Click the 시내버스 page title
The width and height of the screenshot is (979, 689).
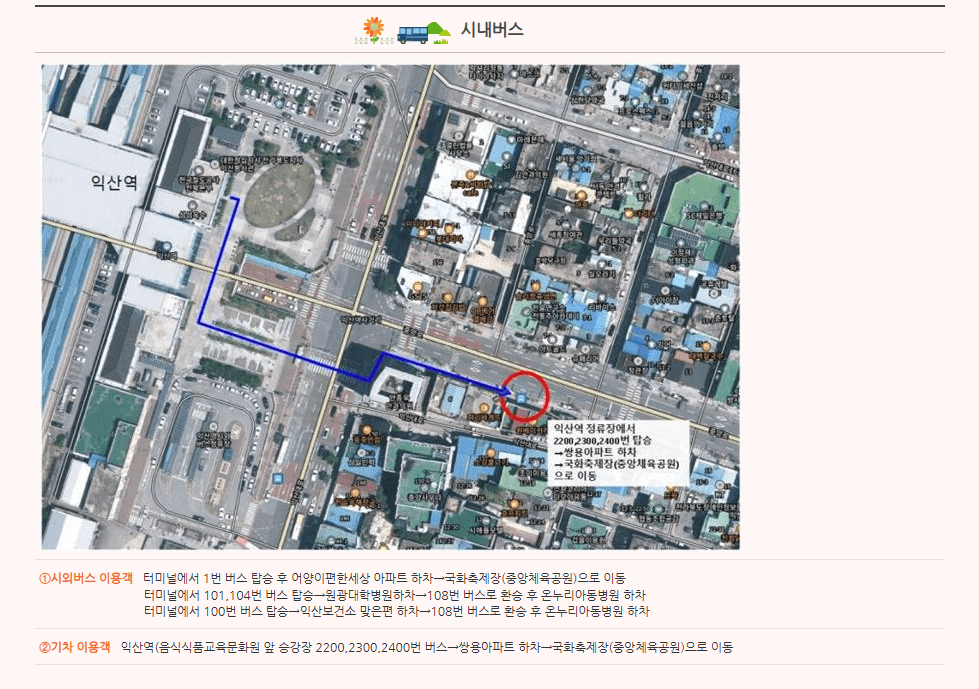[490, 28]
